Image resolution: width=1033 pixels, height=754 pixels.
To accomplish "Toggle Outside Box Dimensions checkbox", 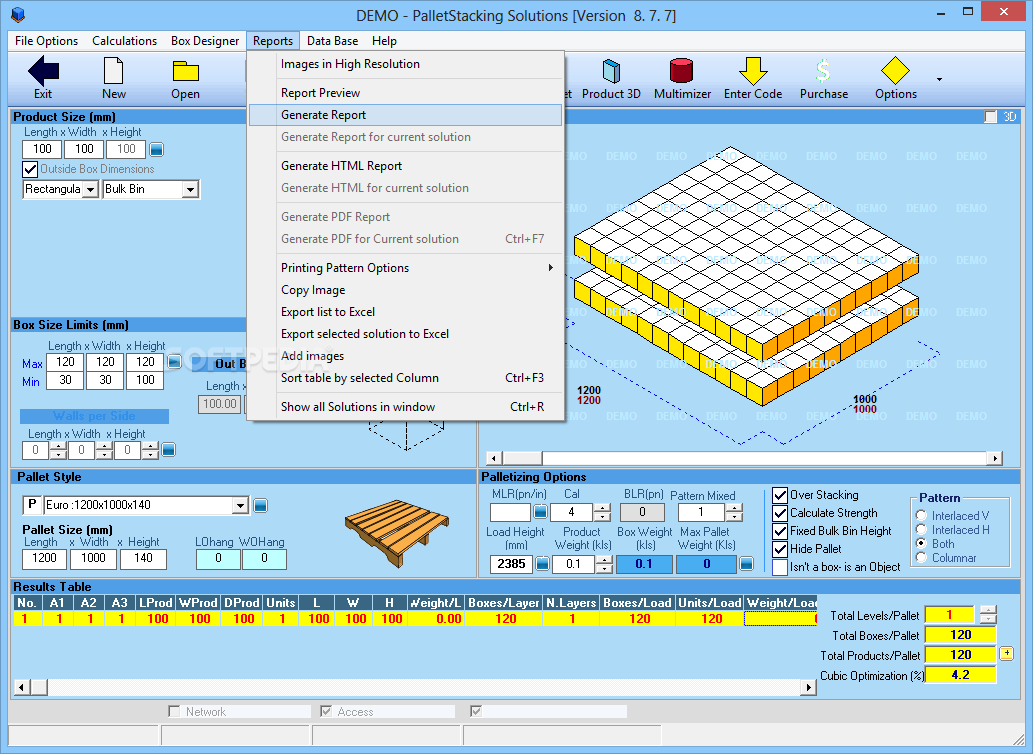I will [x=30, y=169].
